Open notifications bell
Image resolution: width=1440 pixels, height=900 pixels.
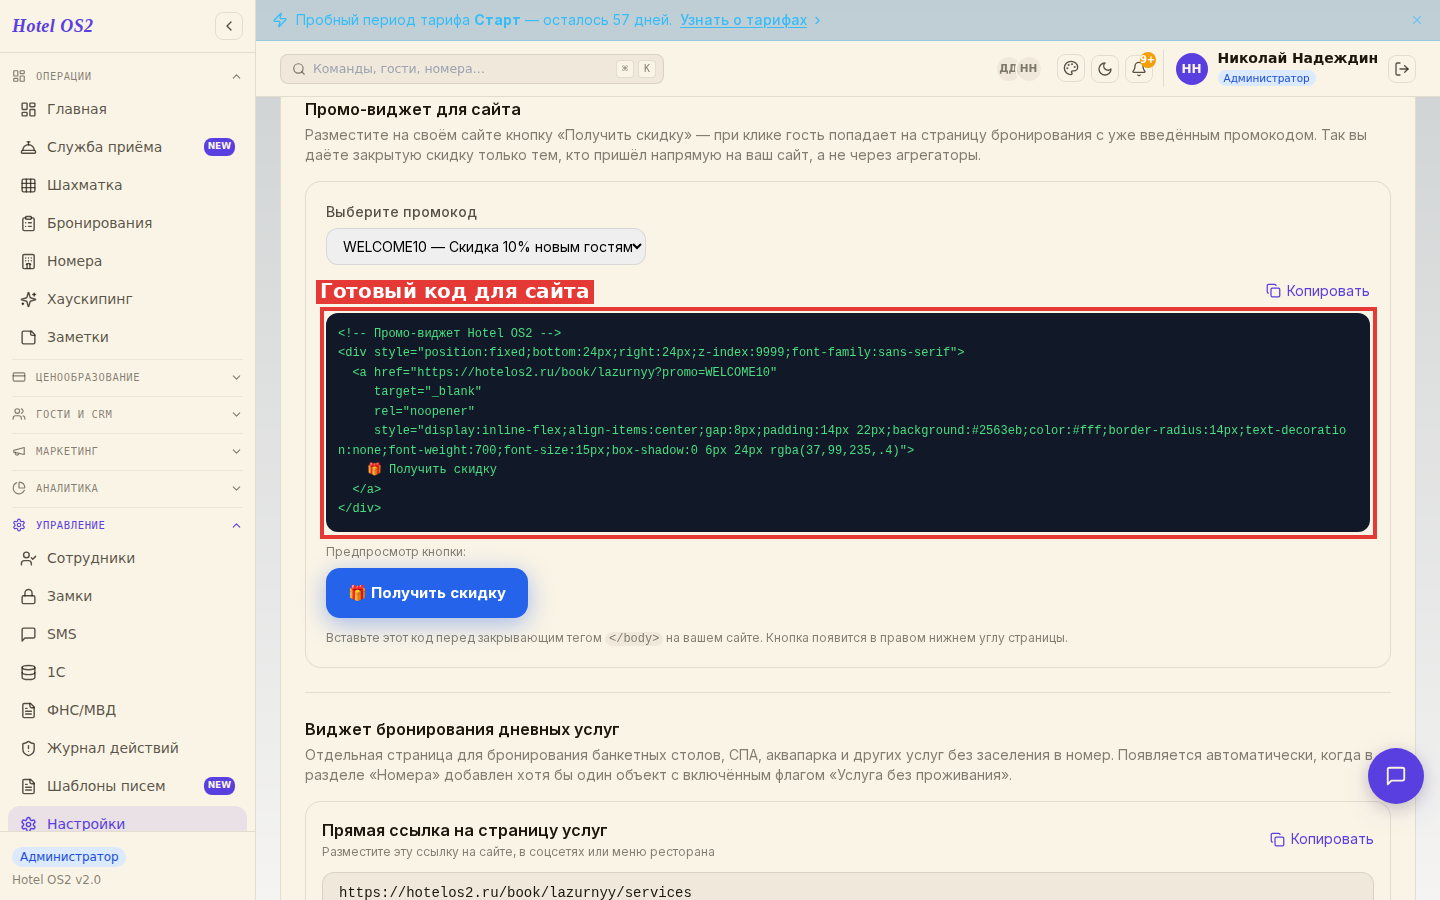1139,68
